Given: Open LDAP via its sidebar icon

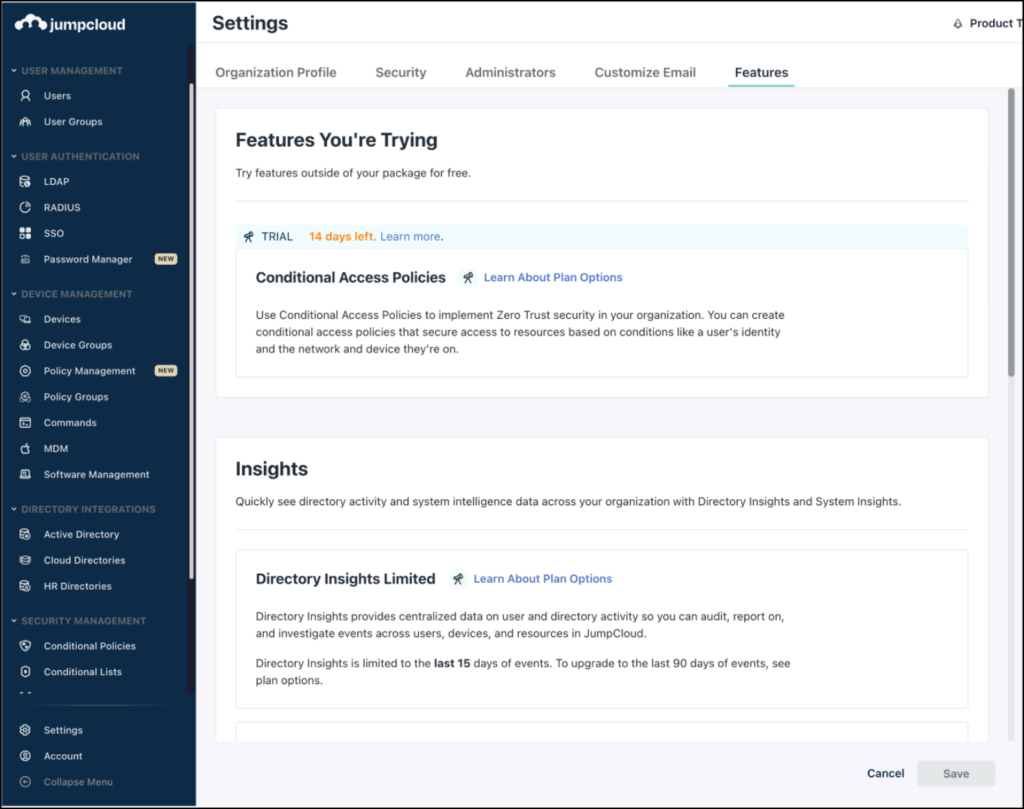Looking at the screenshot, I should point(26,182).
